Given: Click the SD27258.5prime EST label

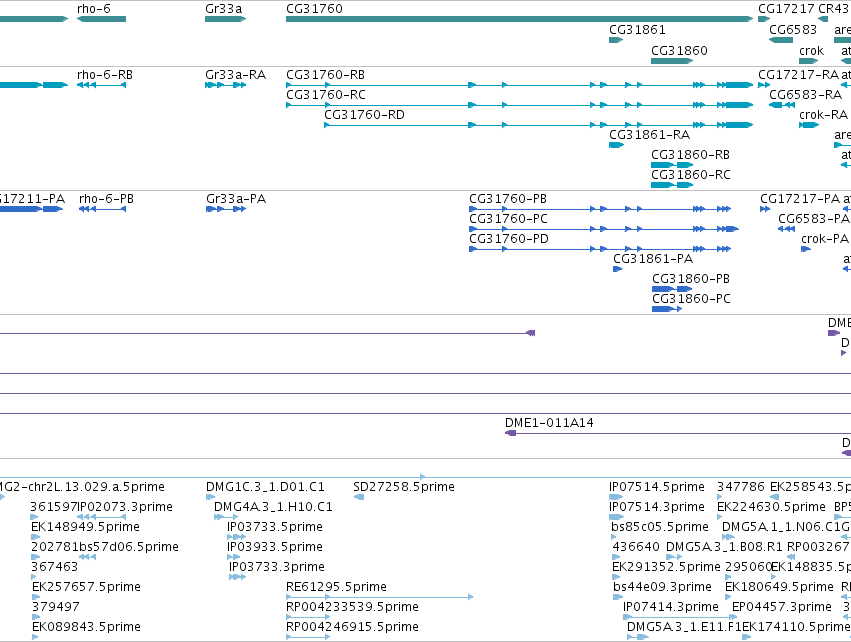Looking at the screenshot, I should (x=404, y=487).
